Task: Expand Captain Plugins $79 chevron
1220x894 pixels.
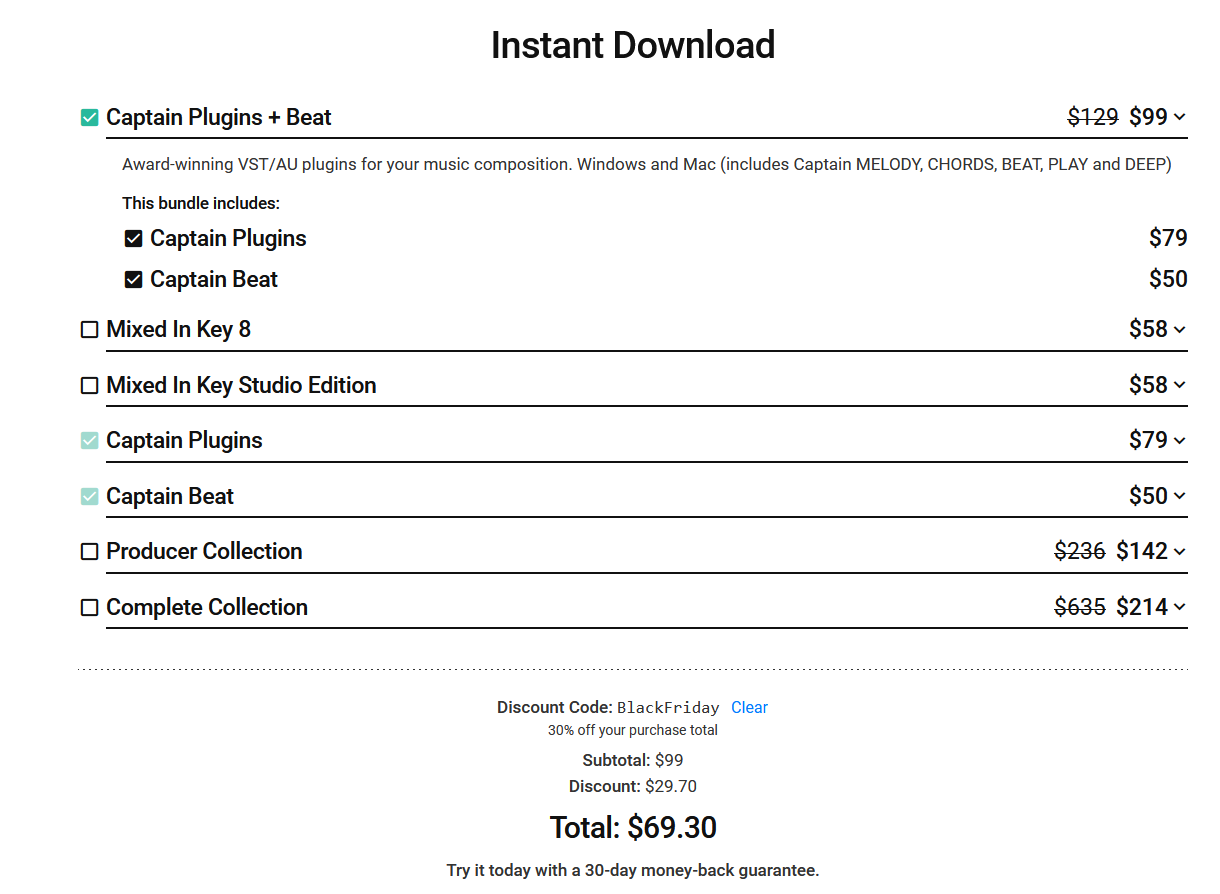Action: tap(1180, 441)
